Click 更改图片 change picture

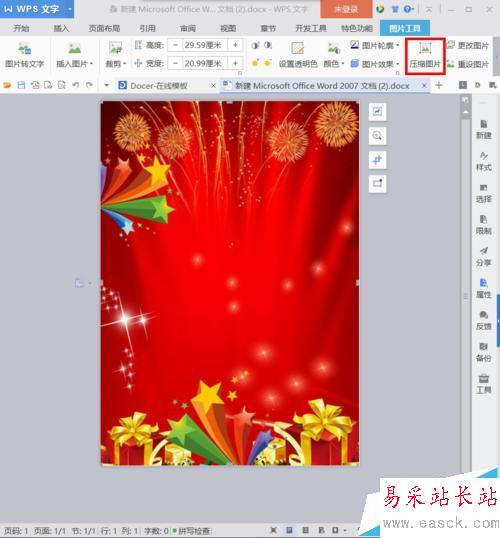[x=468, y=46]
